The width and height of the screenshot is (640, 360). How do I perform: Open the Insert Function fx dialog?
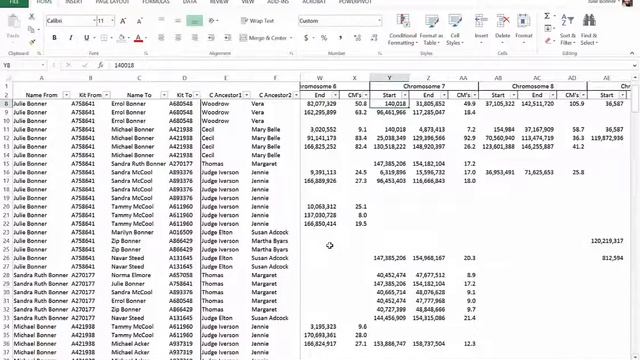coord(100,65)
